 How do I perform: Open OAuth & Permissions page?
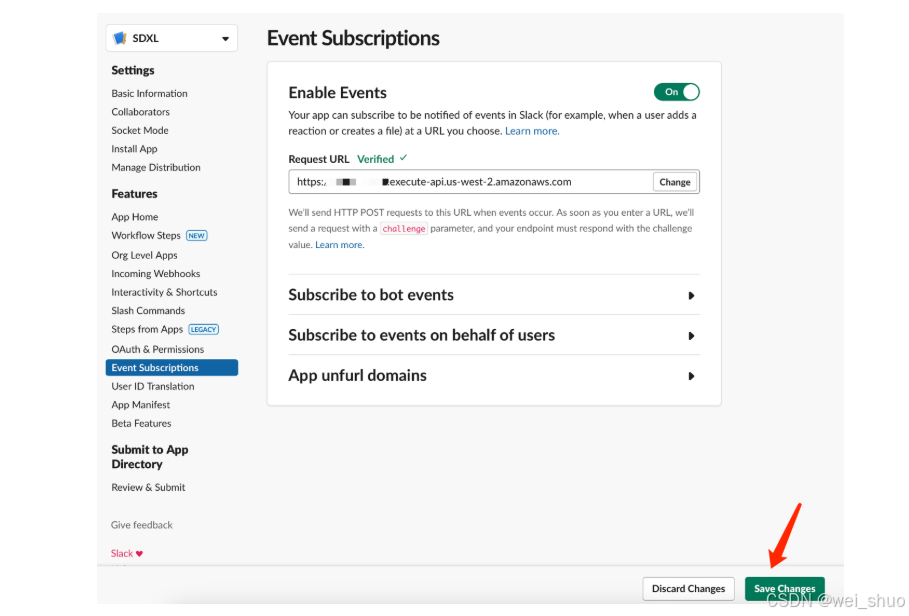tap(158, 349)
